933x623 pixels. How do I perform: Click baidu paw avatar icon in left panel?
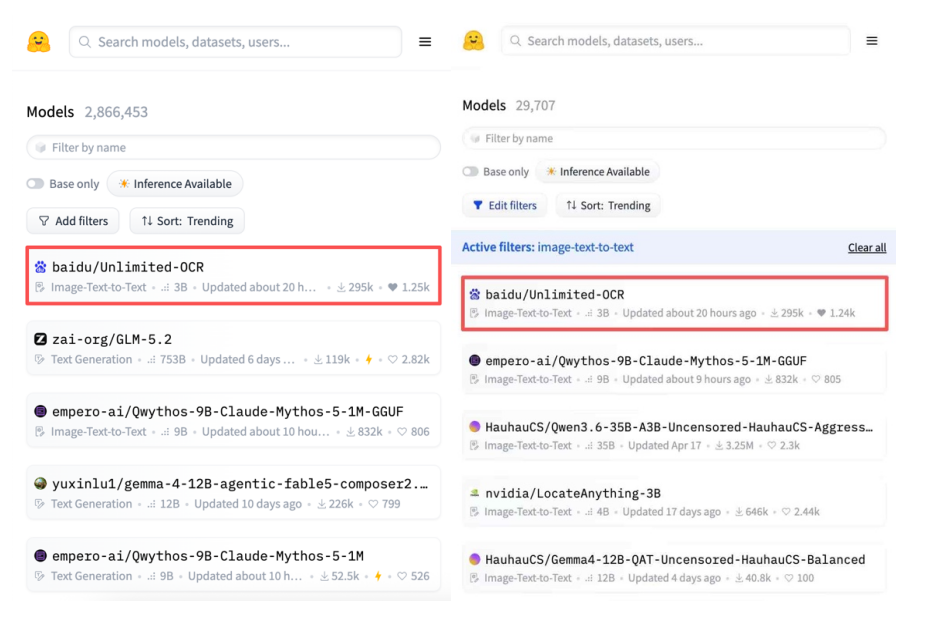click(40, 267)
